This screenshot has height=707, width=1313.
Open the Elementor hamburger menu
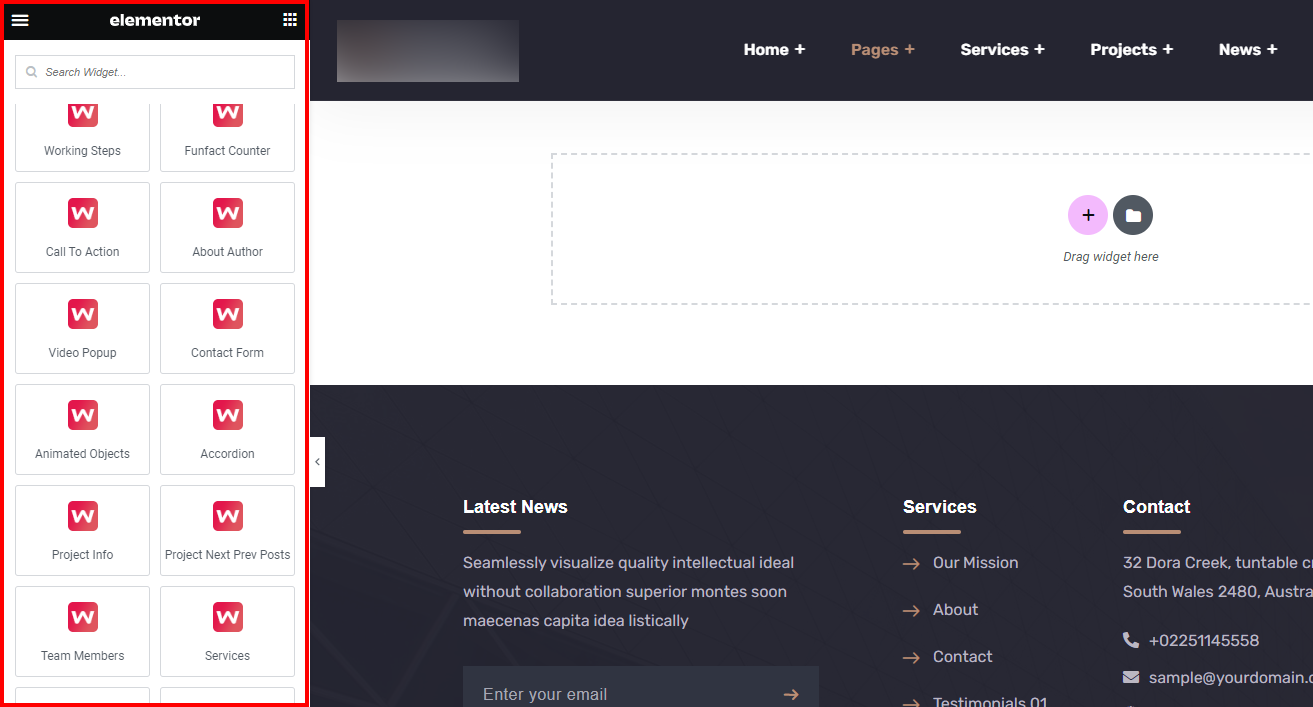(x=20, y=20)
